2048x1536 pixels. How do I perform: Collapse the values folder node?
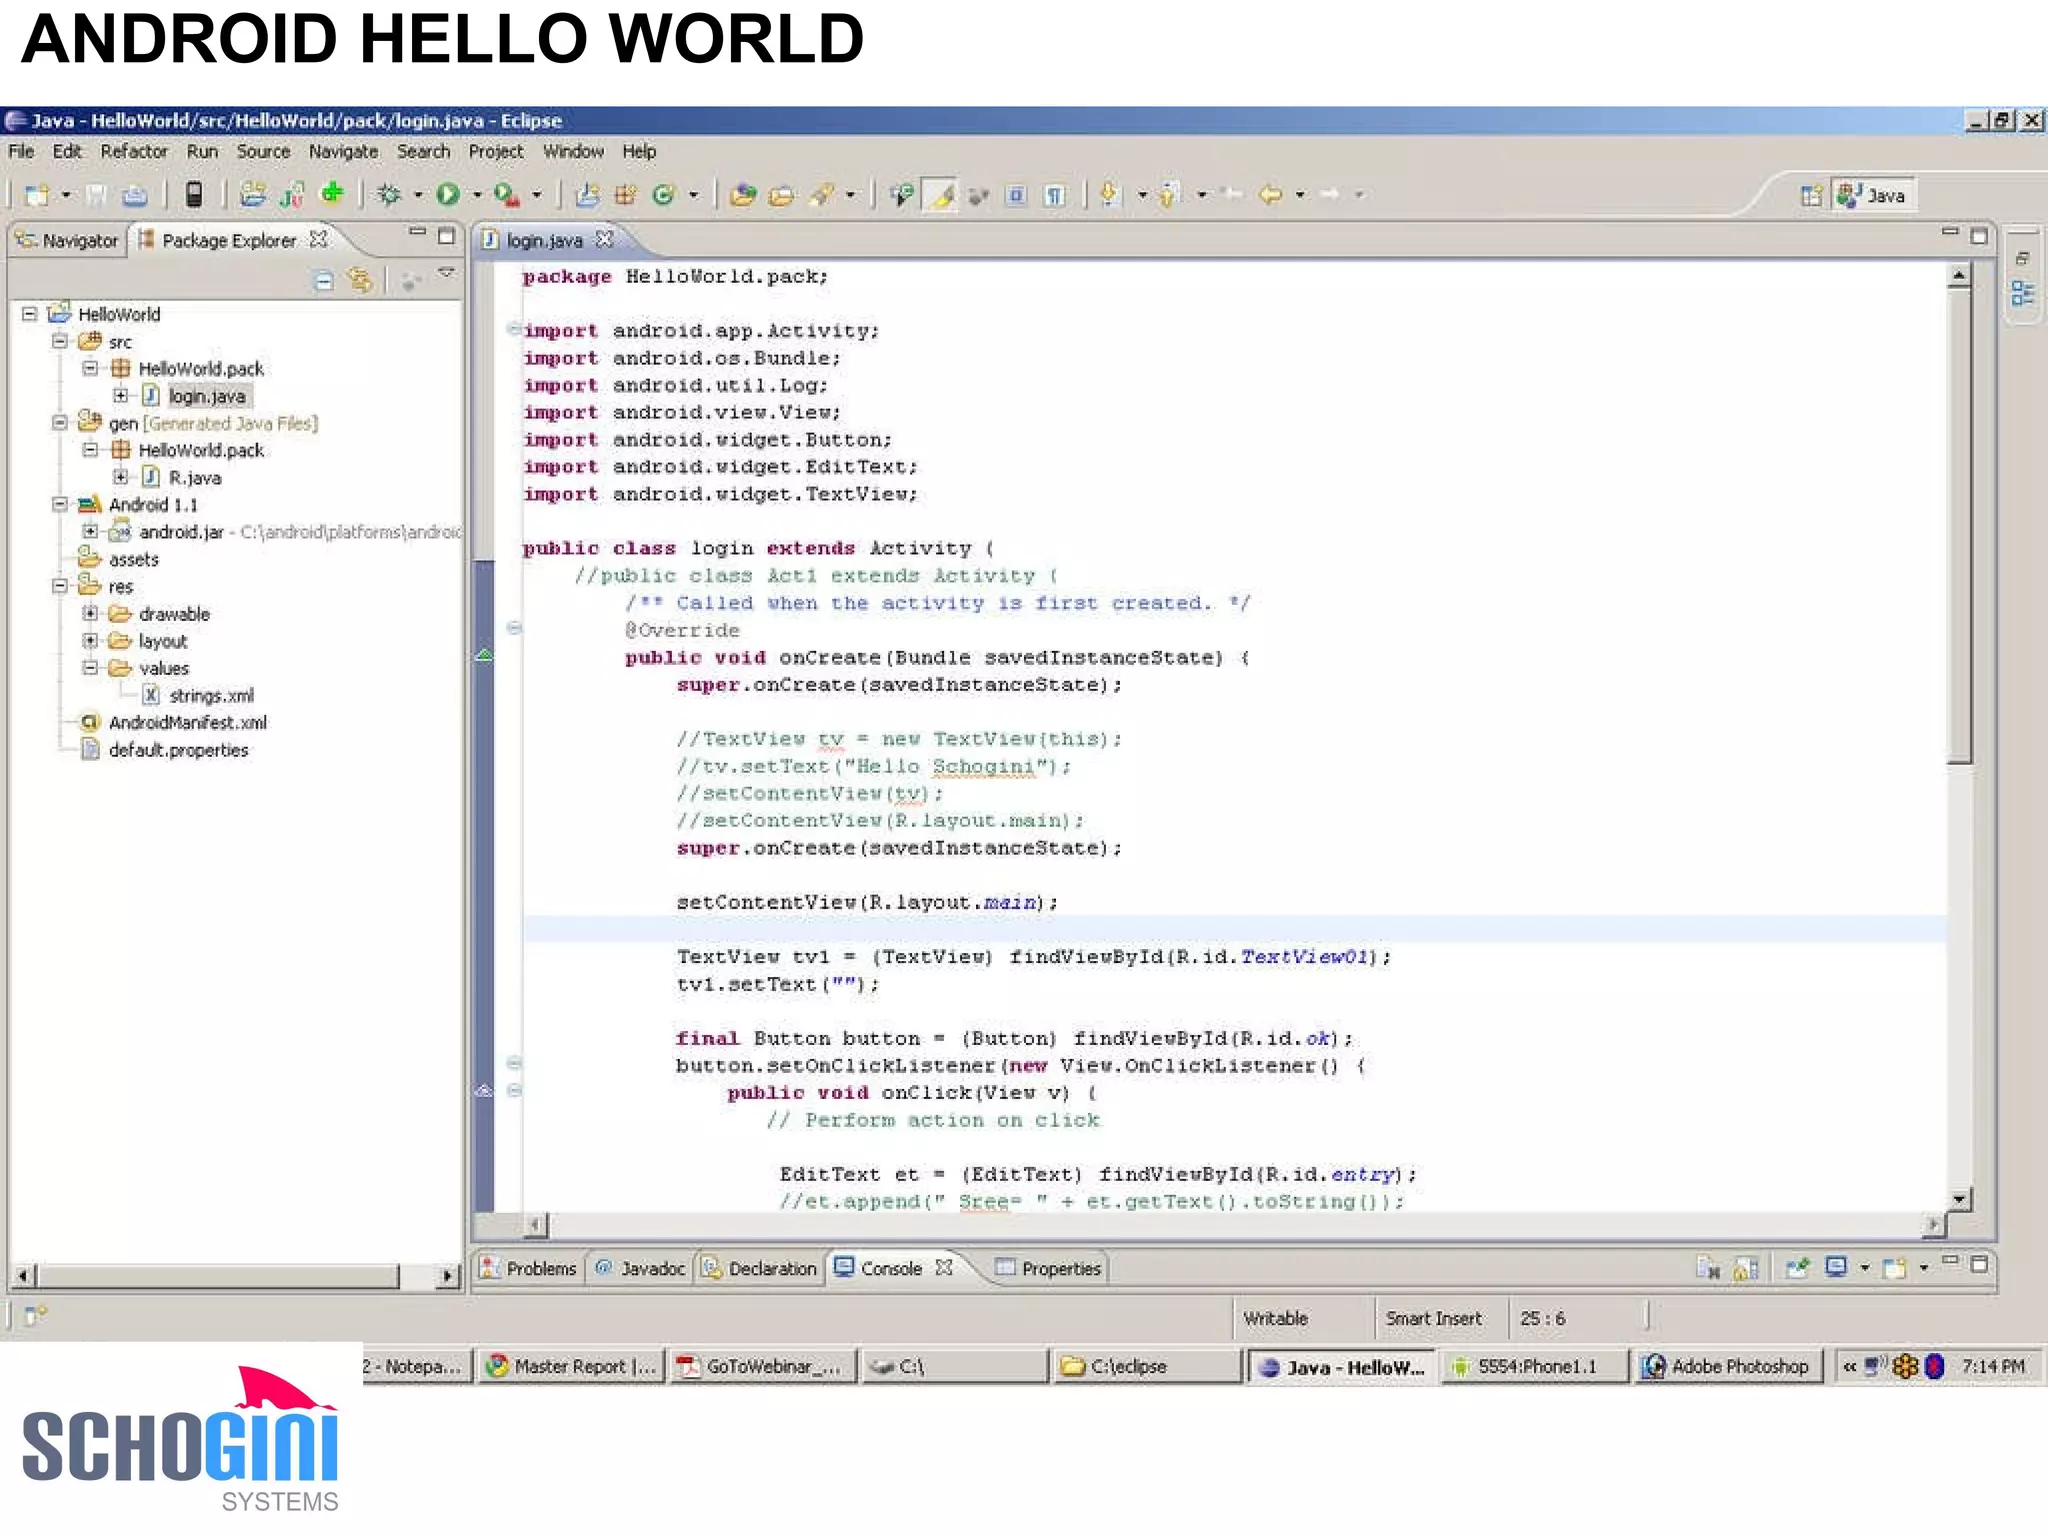90,667
